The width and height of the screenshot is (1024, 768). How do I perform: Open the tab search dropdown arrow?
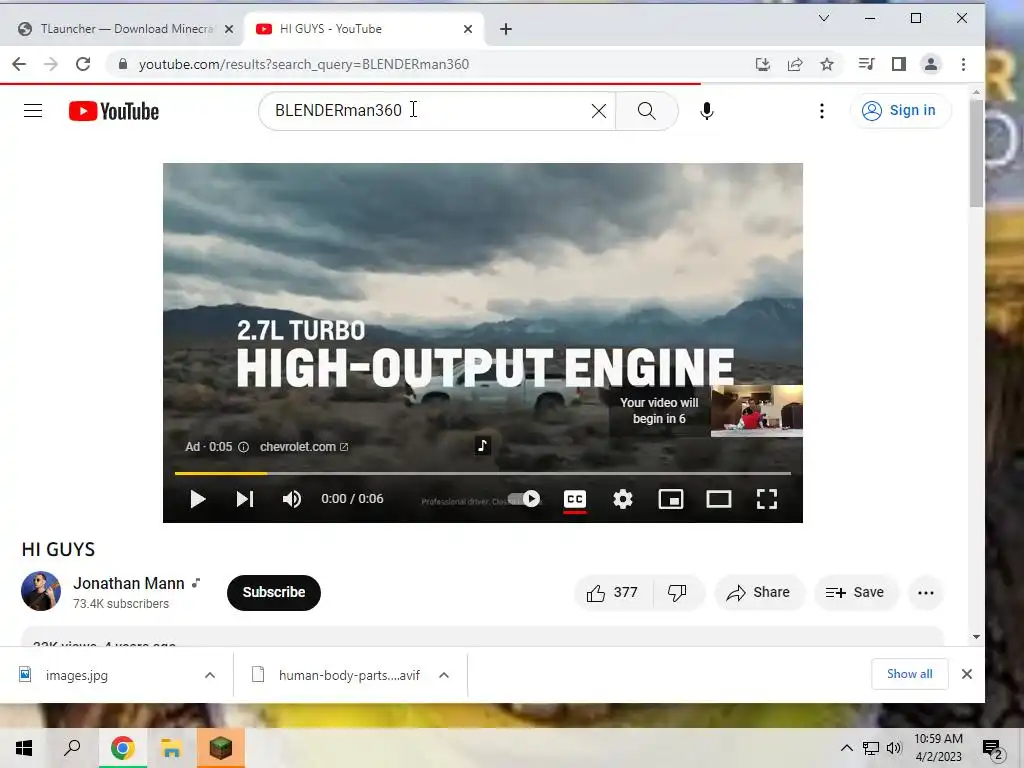pyautogui.click(x=824, y=18)
